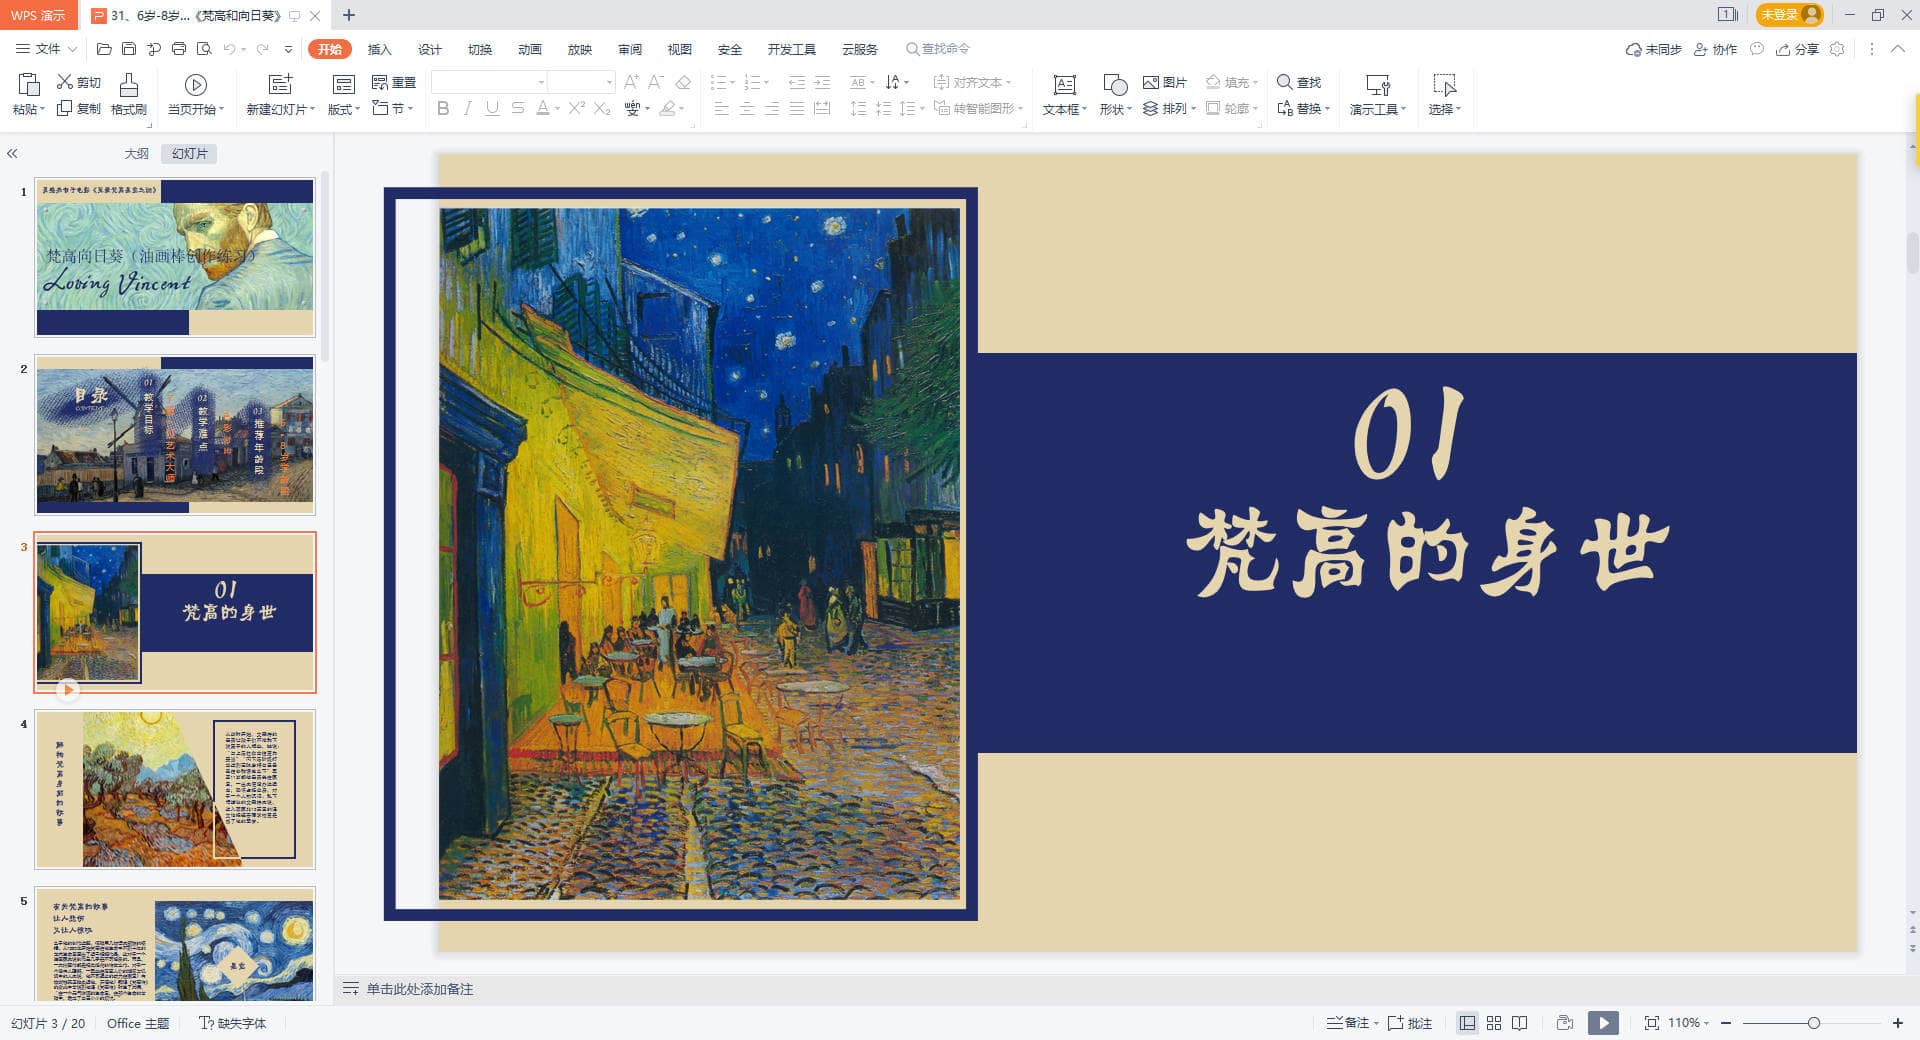
Task: Open the Transitions ribbon tab
Action: point(479,49)
